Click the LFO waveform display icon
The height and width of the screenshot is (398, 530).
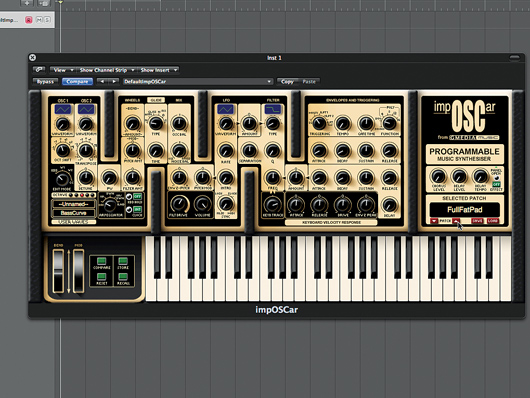pos(225,109)
